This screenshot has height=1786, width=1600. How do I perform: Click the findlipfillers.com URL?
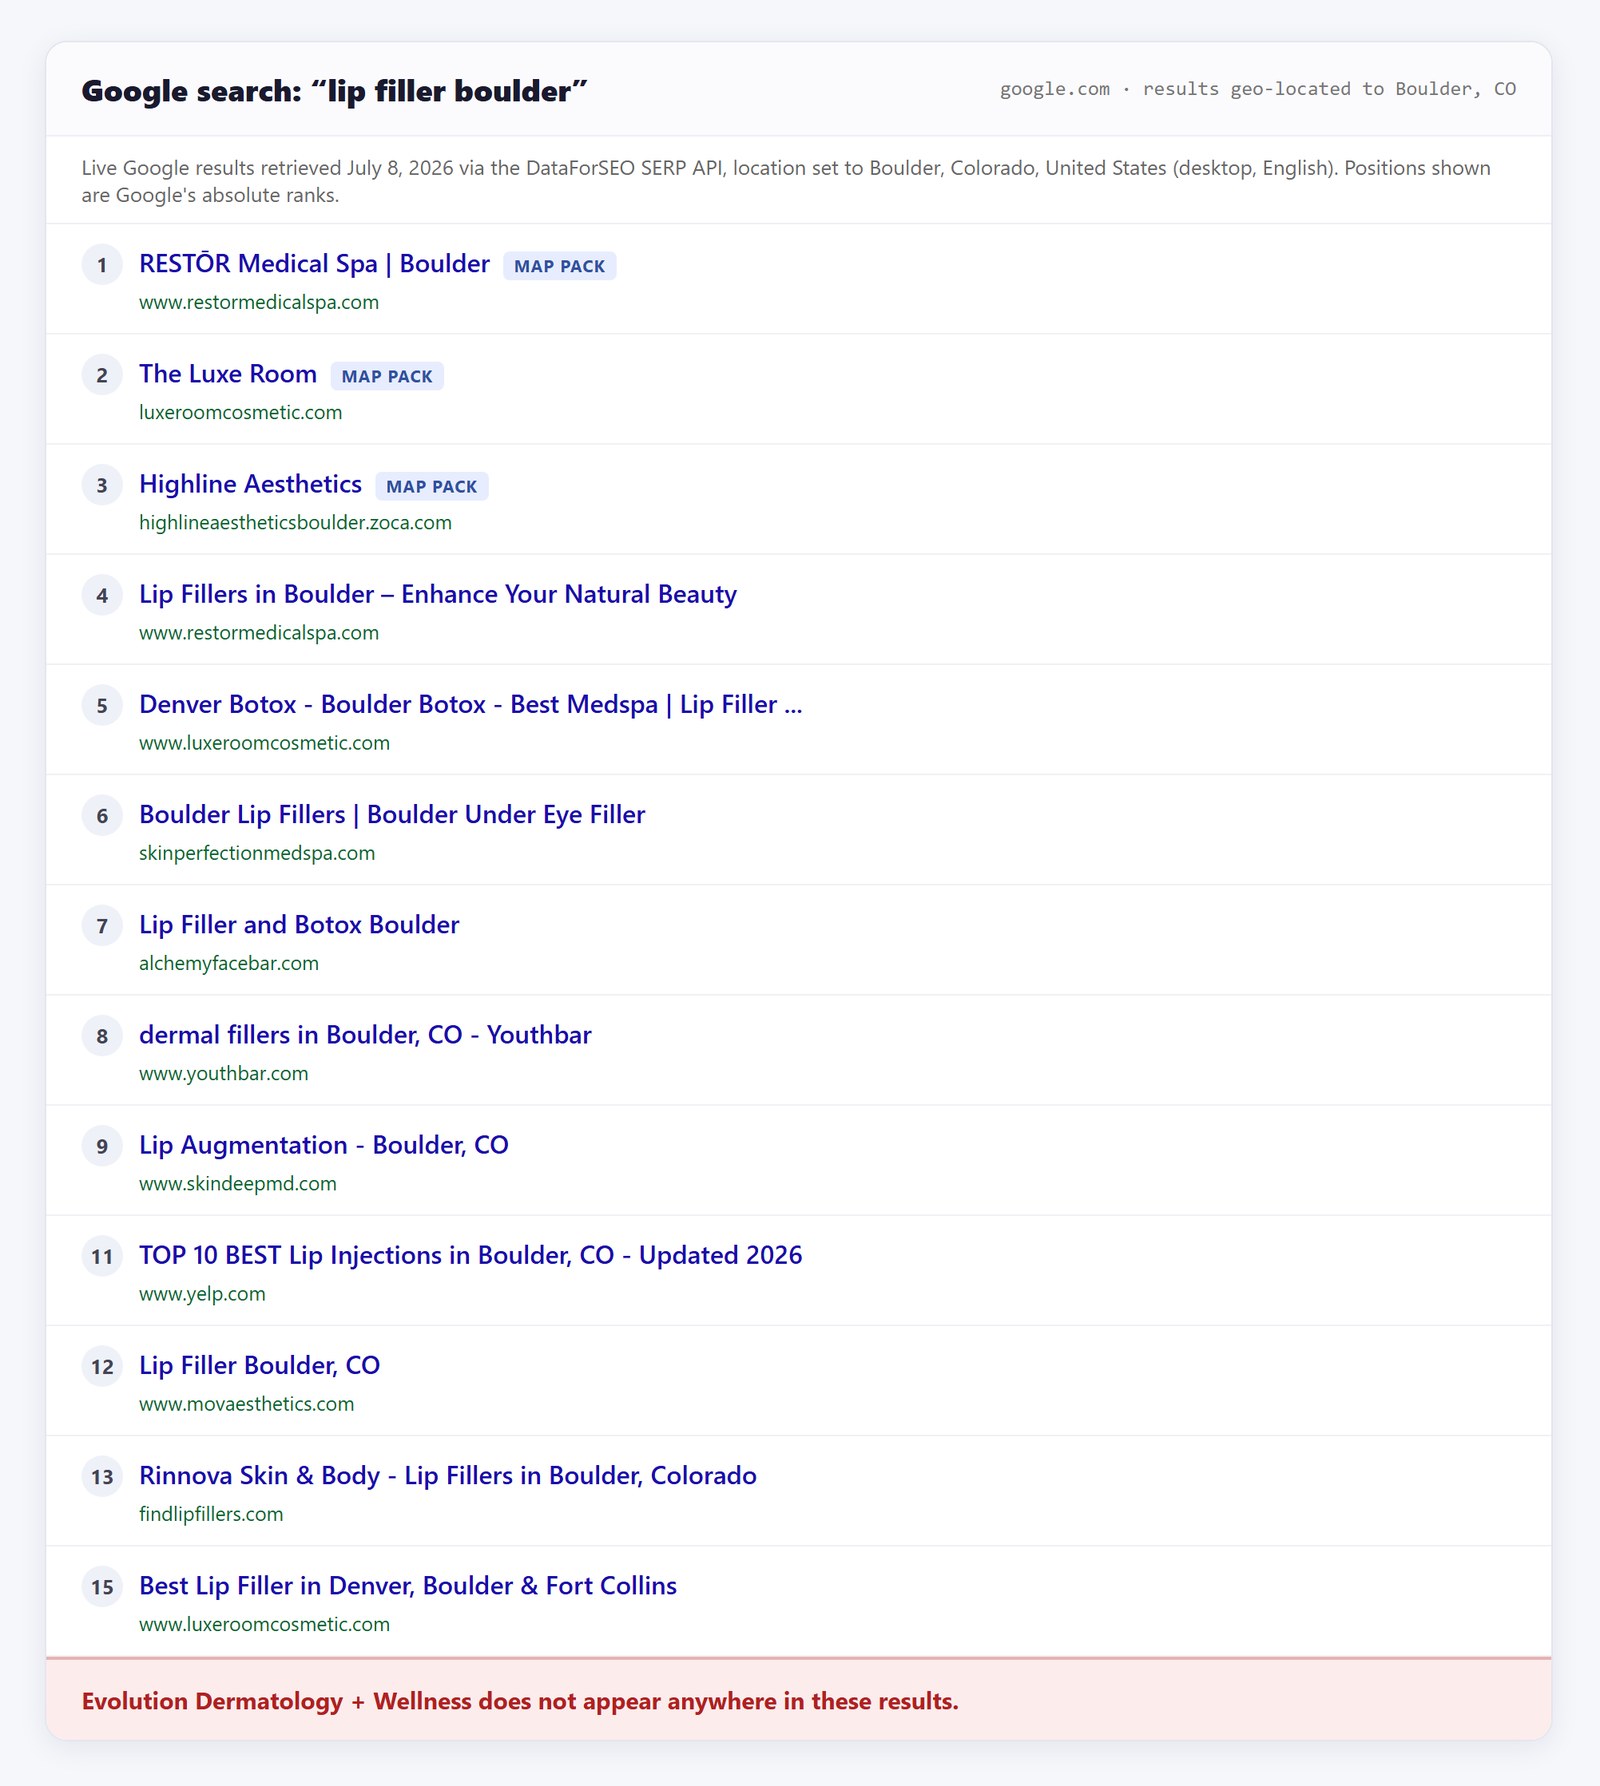(x=211, y=1514)
